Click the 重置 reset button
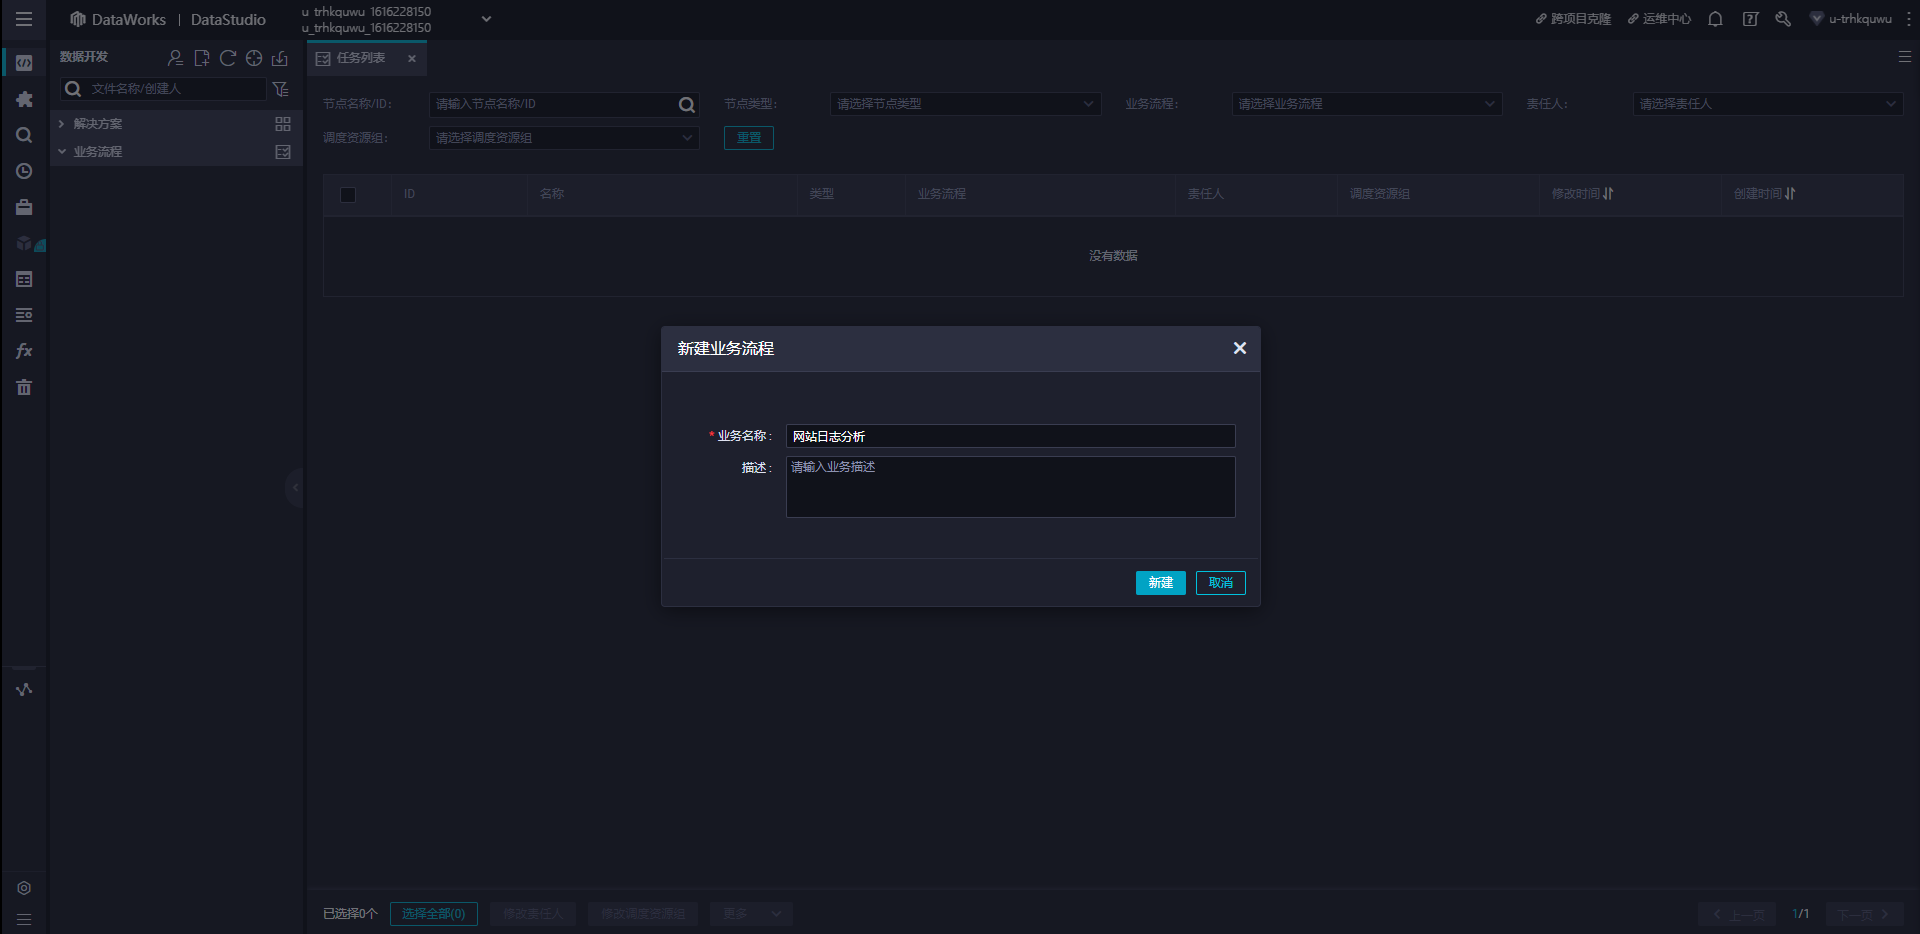Viewport: 1920px width, 934px height. pyautogui.click(x=749, y=138)
